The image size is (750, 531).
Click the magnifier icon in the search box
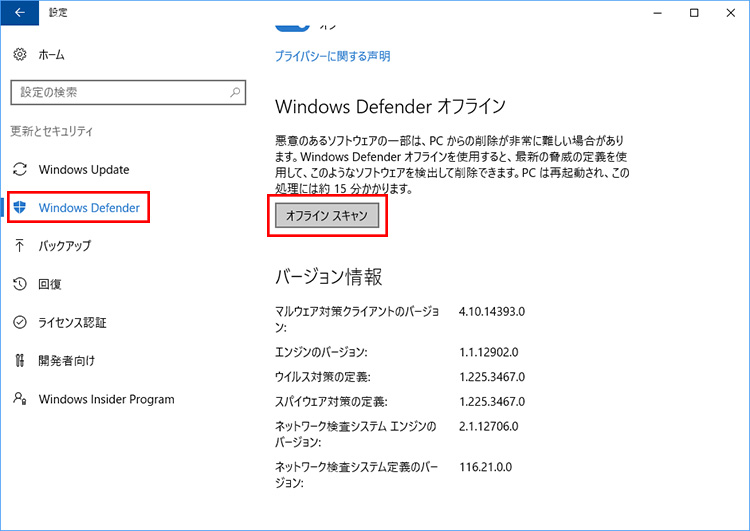(235, 92)
